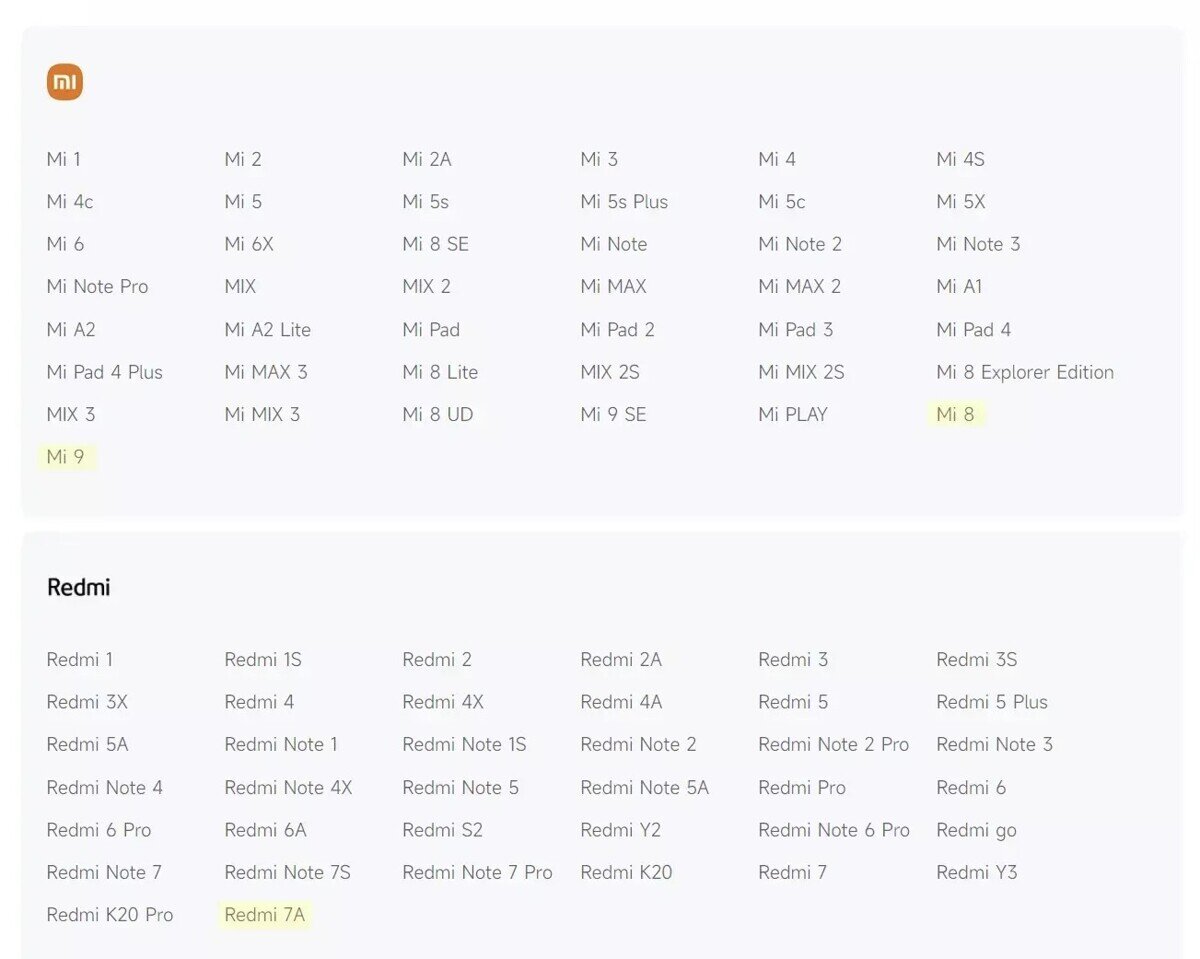Open the Redmi Note 2 Pro link

(834, 745)
